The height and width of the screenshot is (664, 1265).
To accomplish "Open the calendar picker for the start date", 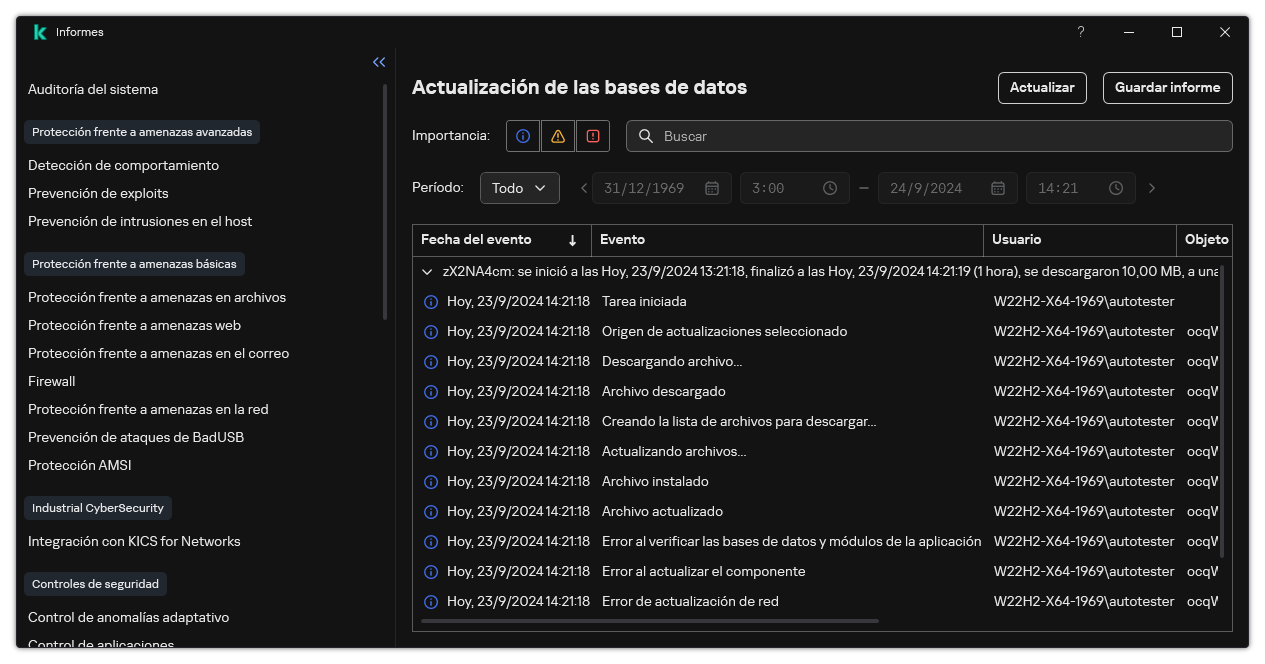I will (713, 187).
